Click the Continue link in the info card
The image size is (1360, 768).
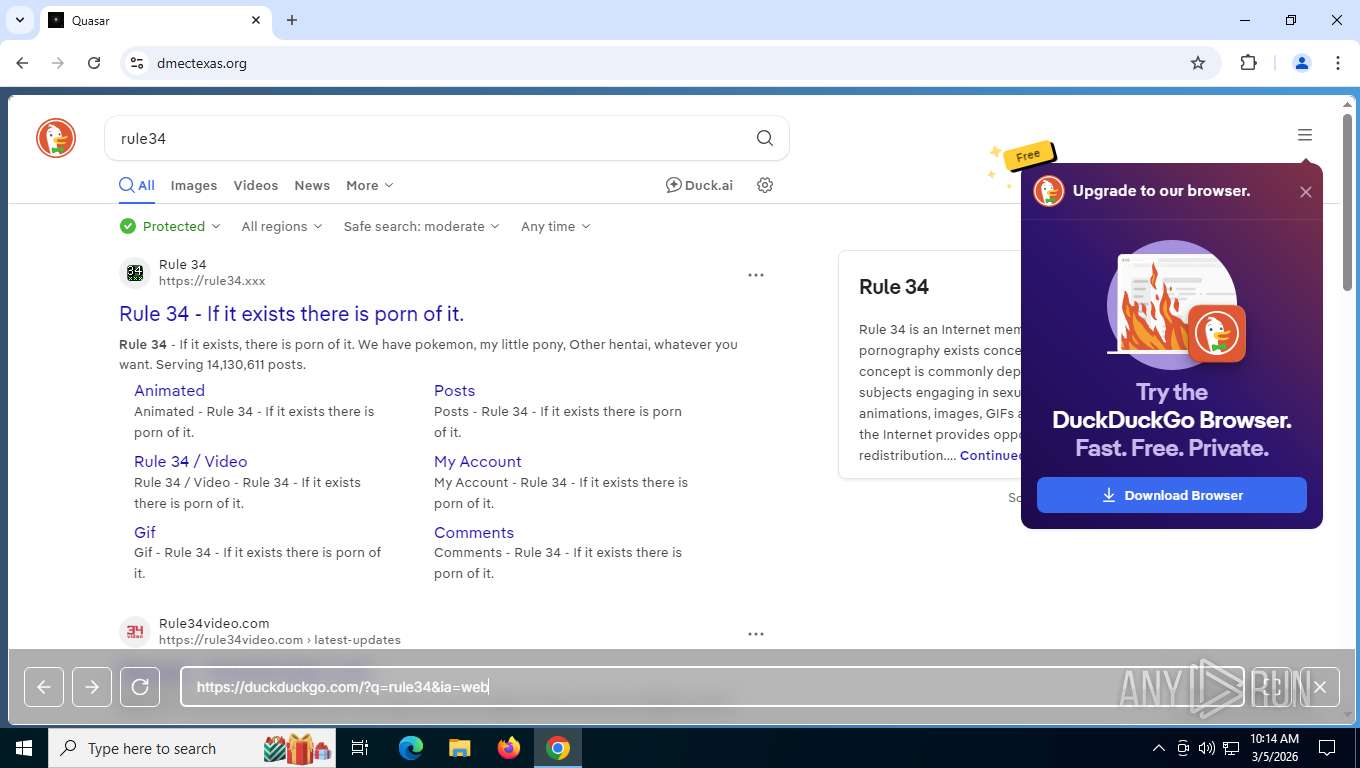coord(990,455)
